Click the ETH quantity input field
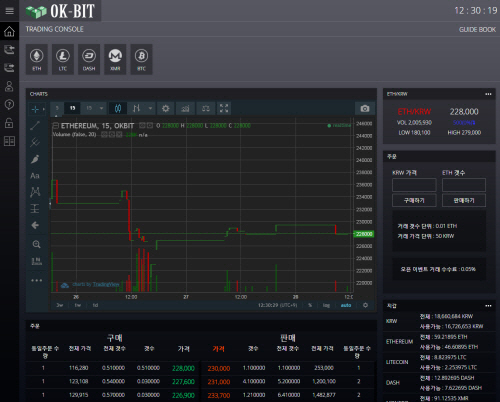The width and height of the screenshot is (500, 402). click(464, 185)
